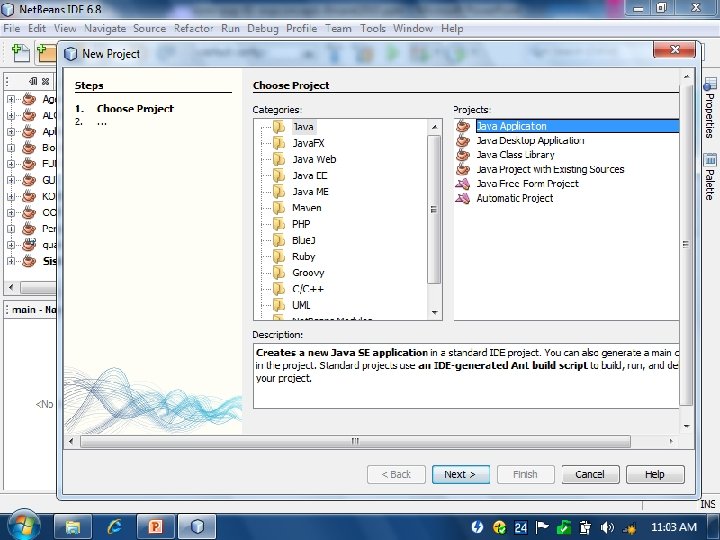The width and height of the screenshot is (720, 540).
Task: Select the PHP category
Action: coord(301,224)
